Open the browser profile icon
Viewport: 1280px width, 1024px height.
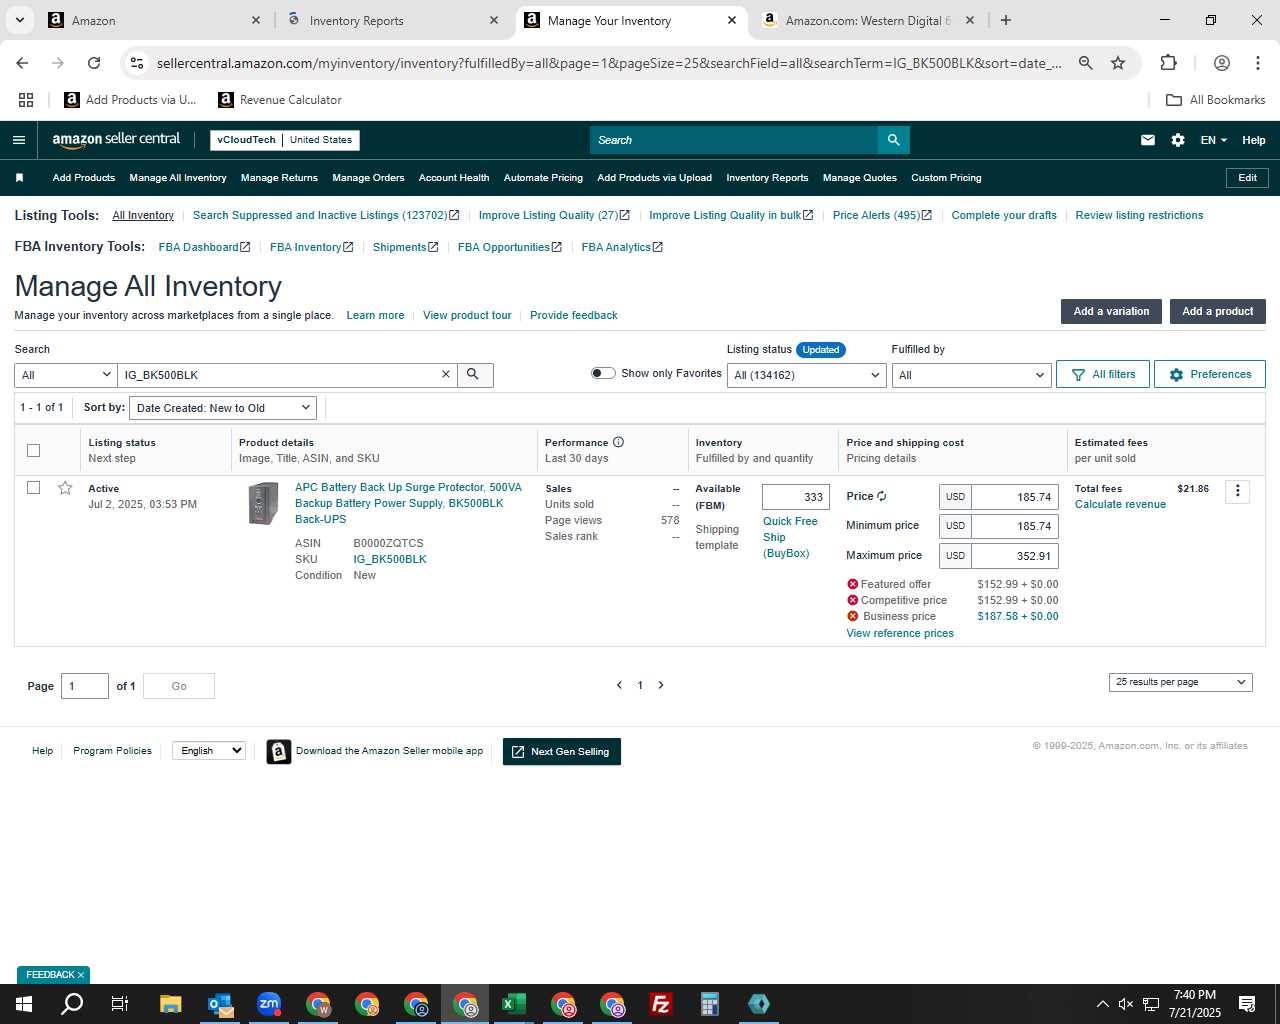(1221, 63)
